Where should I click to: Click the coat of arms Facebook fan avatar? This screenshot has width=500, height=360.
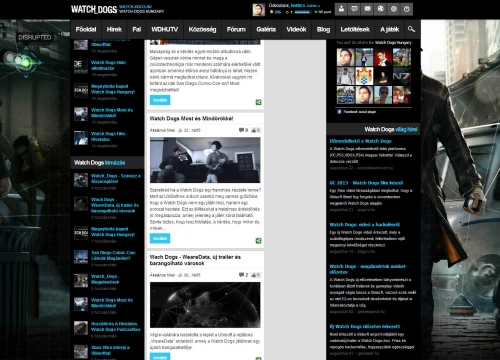pos(364,76)
